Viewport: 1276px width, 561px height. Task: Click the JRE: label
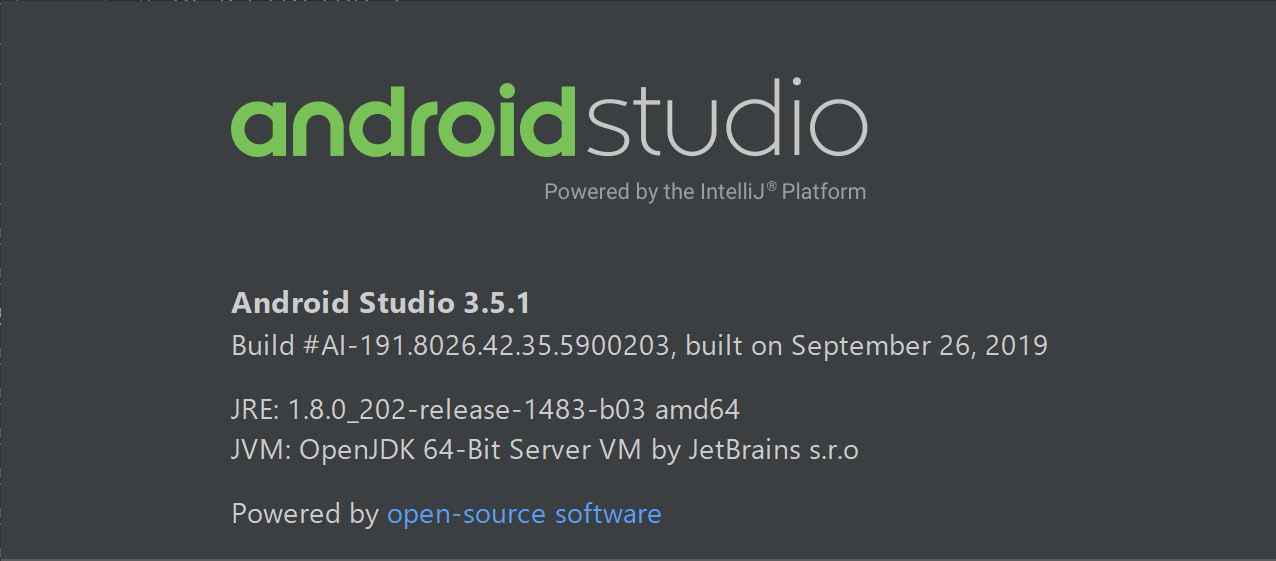[256, 409]
